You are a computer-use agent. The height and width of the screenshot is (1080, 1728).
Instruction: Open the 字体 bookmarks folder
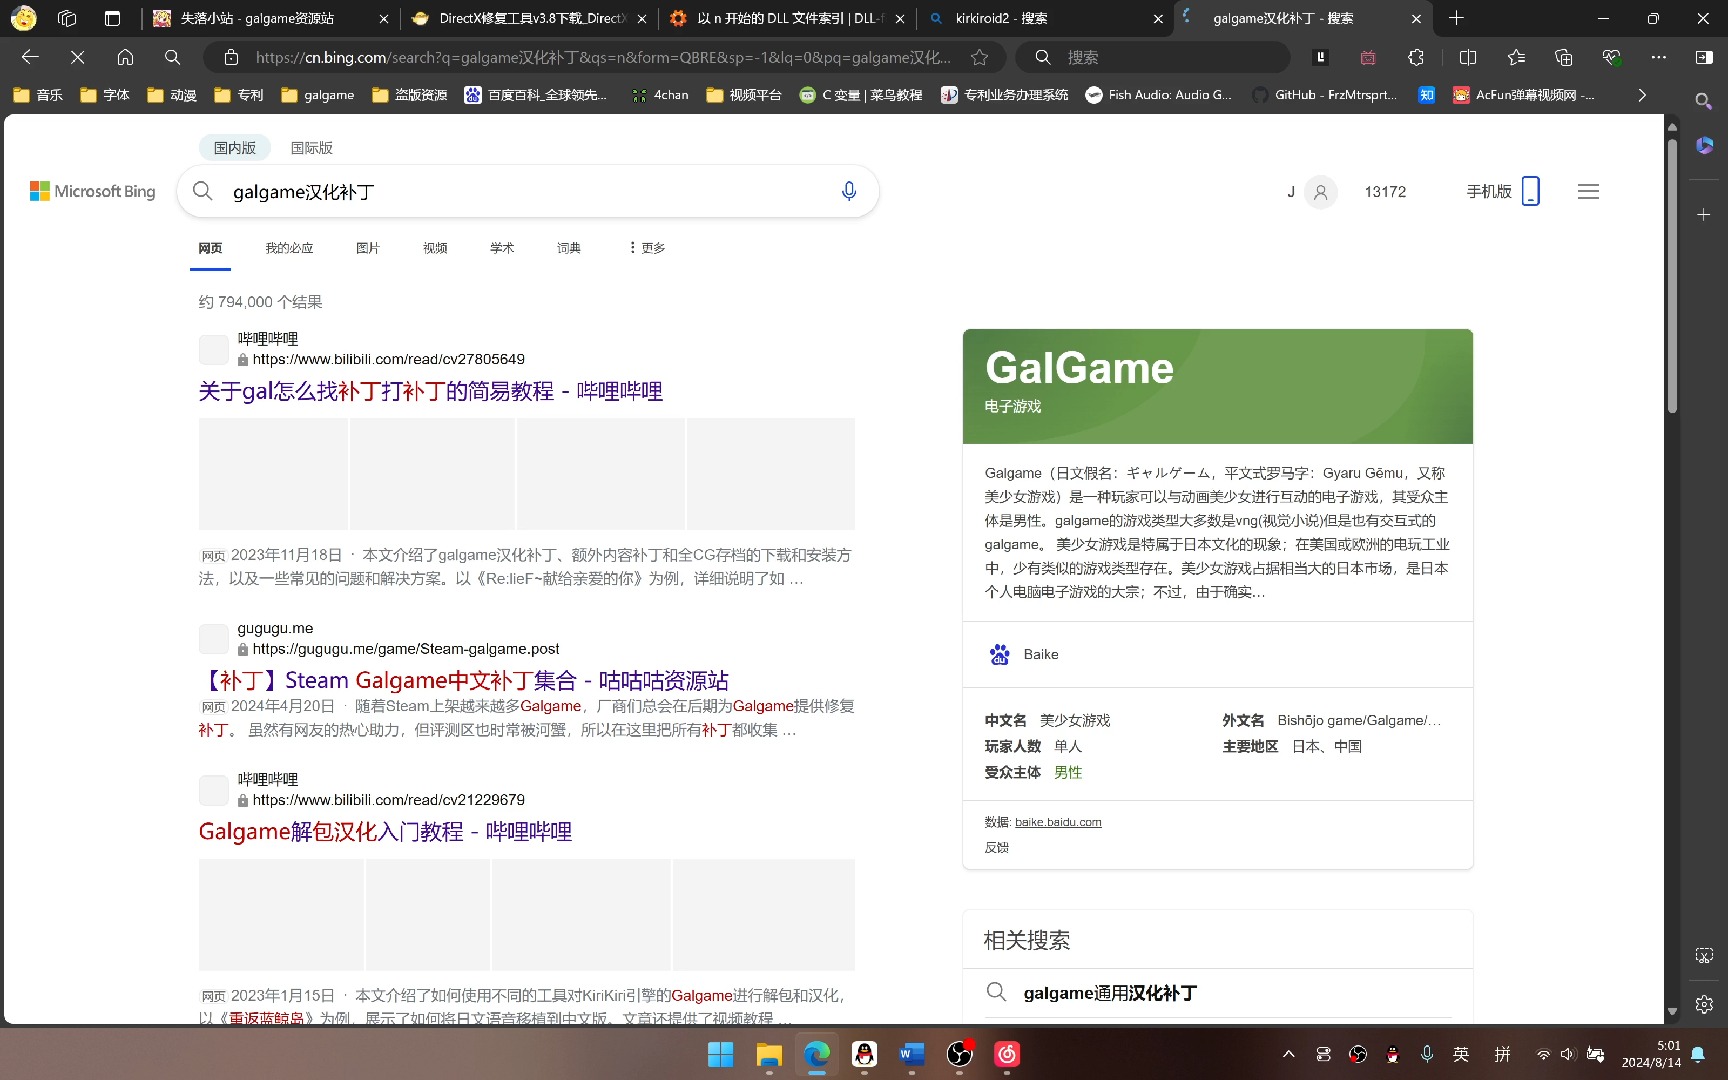(x=105, y=95)
